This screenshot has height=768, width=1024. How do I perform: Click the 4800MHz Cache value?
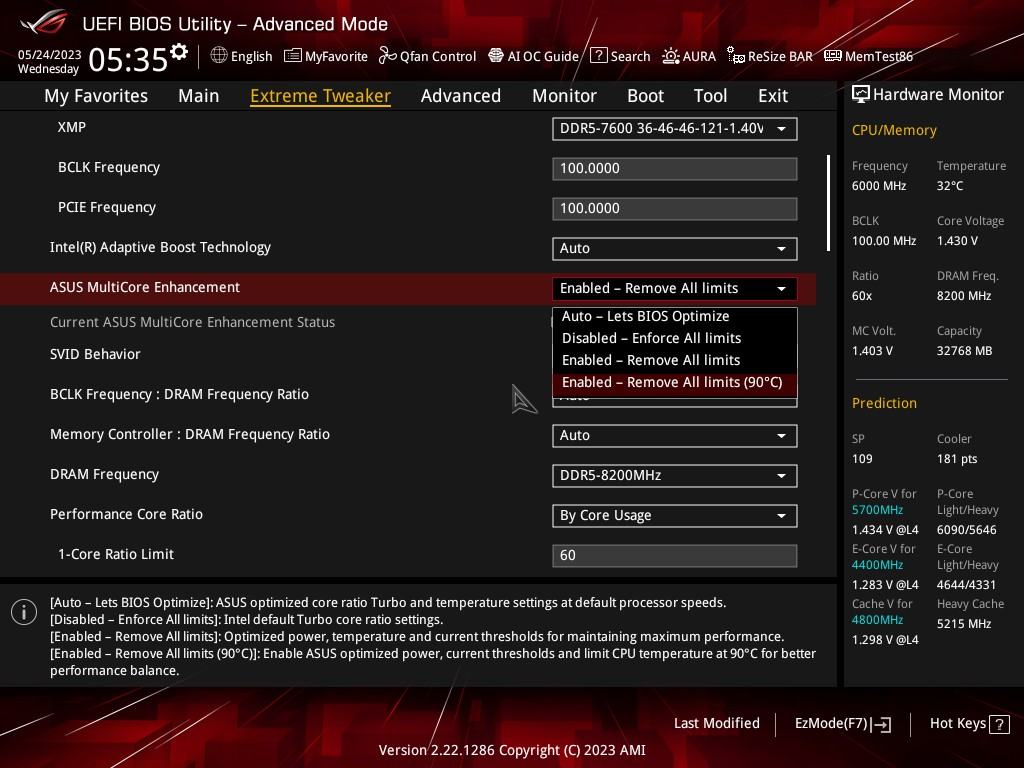pyautogui.click(x=877, y=620)
